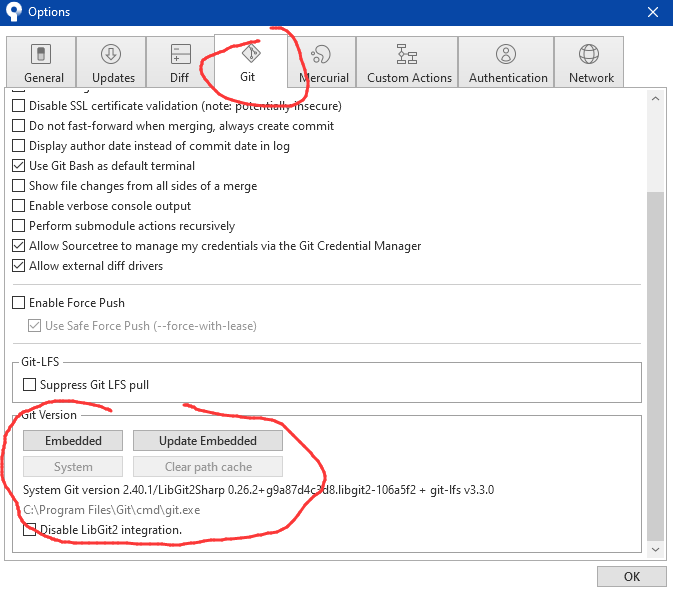Viewport: 673px width, 593px height.
Task: Click the Diff tab icon
Action: (181, 54)
